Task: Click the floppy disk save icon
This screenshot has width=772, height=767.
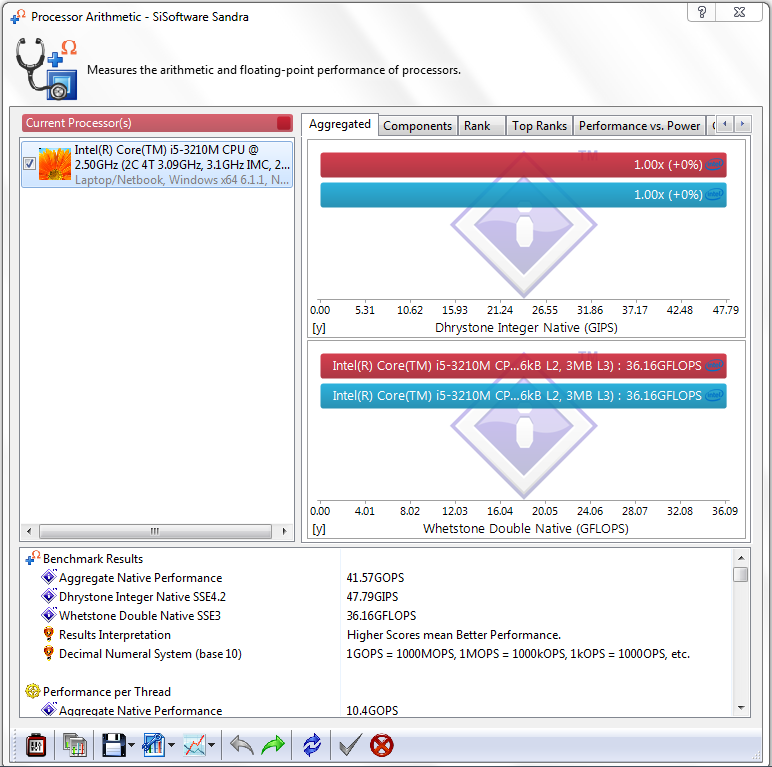Action: (114, 745)
